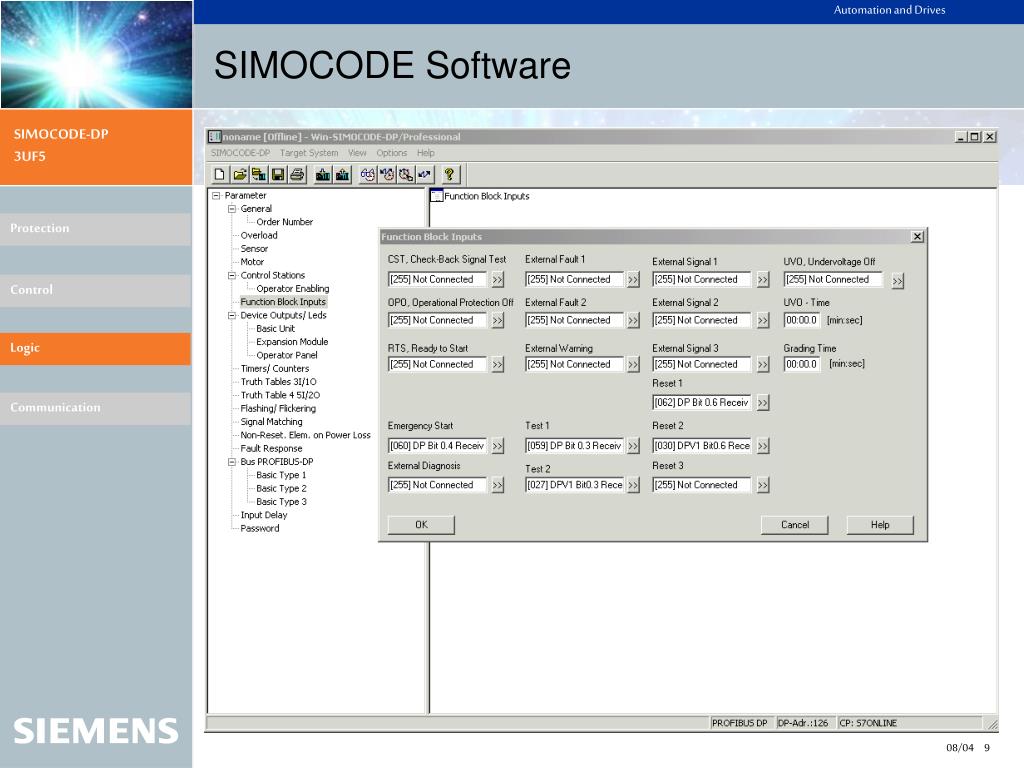
Task: Click the yellow question mark help icon
Action: [x=449, y=174]
